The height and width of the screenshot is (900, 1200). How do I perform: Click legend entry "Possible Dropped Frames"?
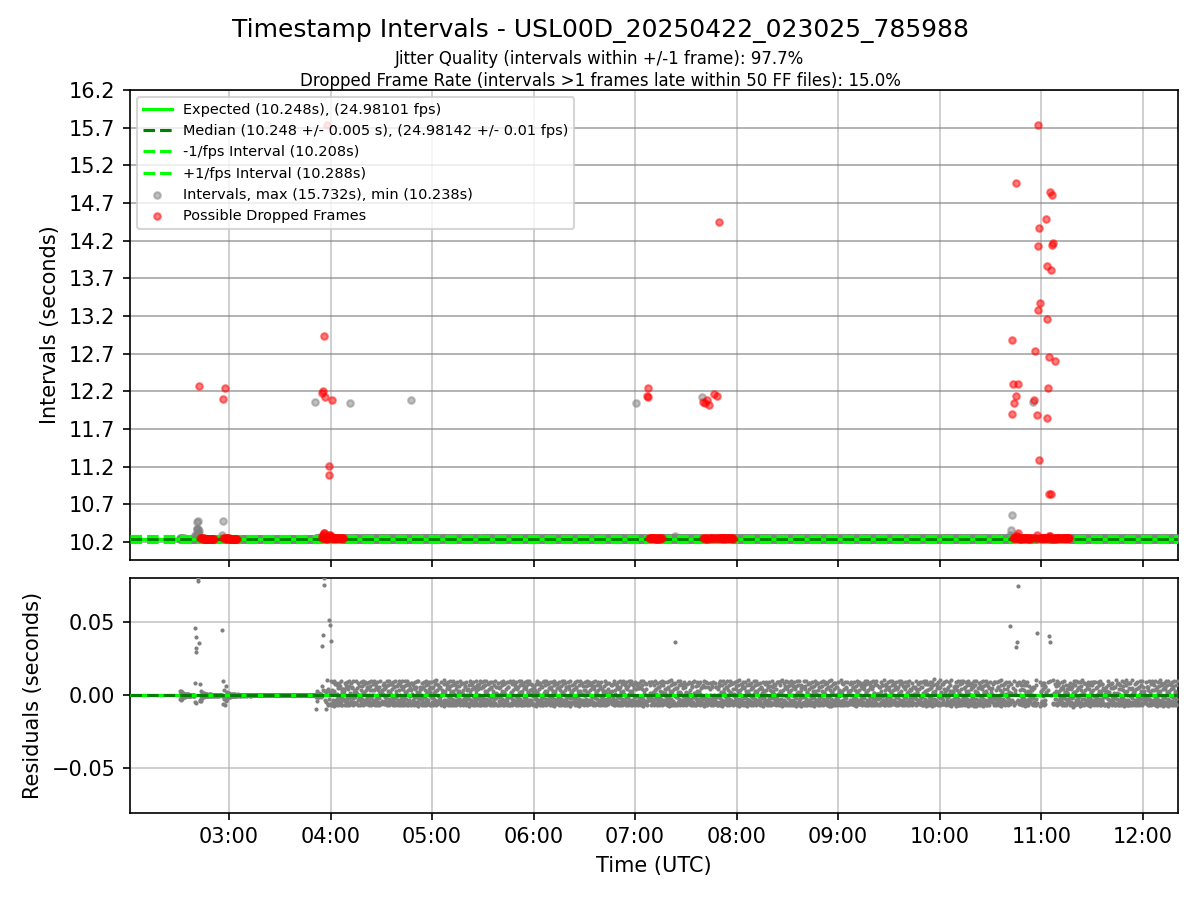[274, 215]
